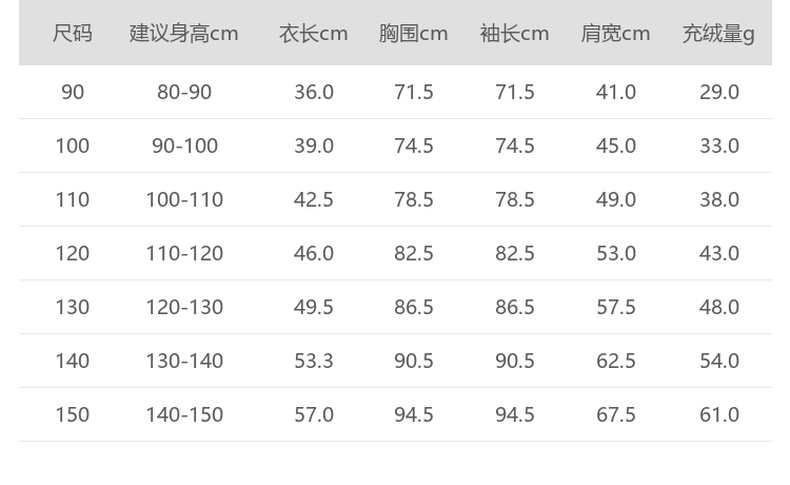The height and width of the screenshot is (485, 790).
Task: Select the 胸围cm column header
Action: point(413,33)
